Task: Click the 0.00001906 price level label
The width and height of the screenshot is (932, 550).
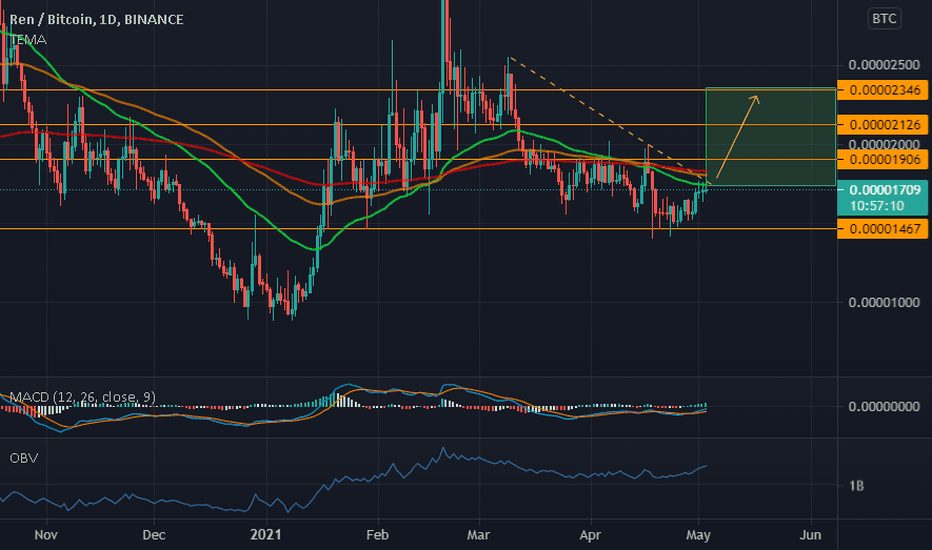Action: point(882,159)
